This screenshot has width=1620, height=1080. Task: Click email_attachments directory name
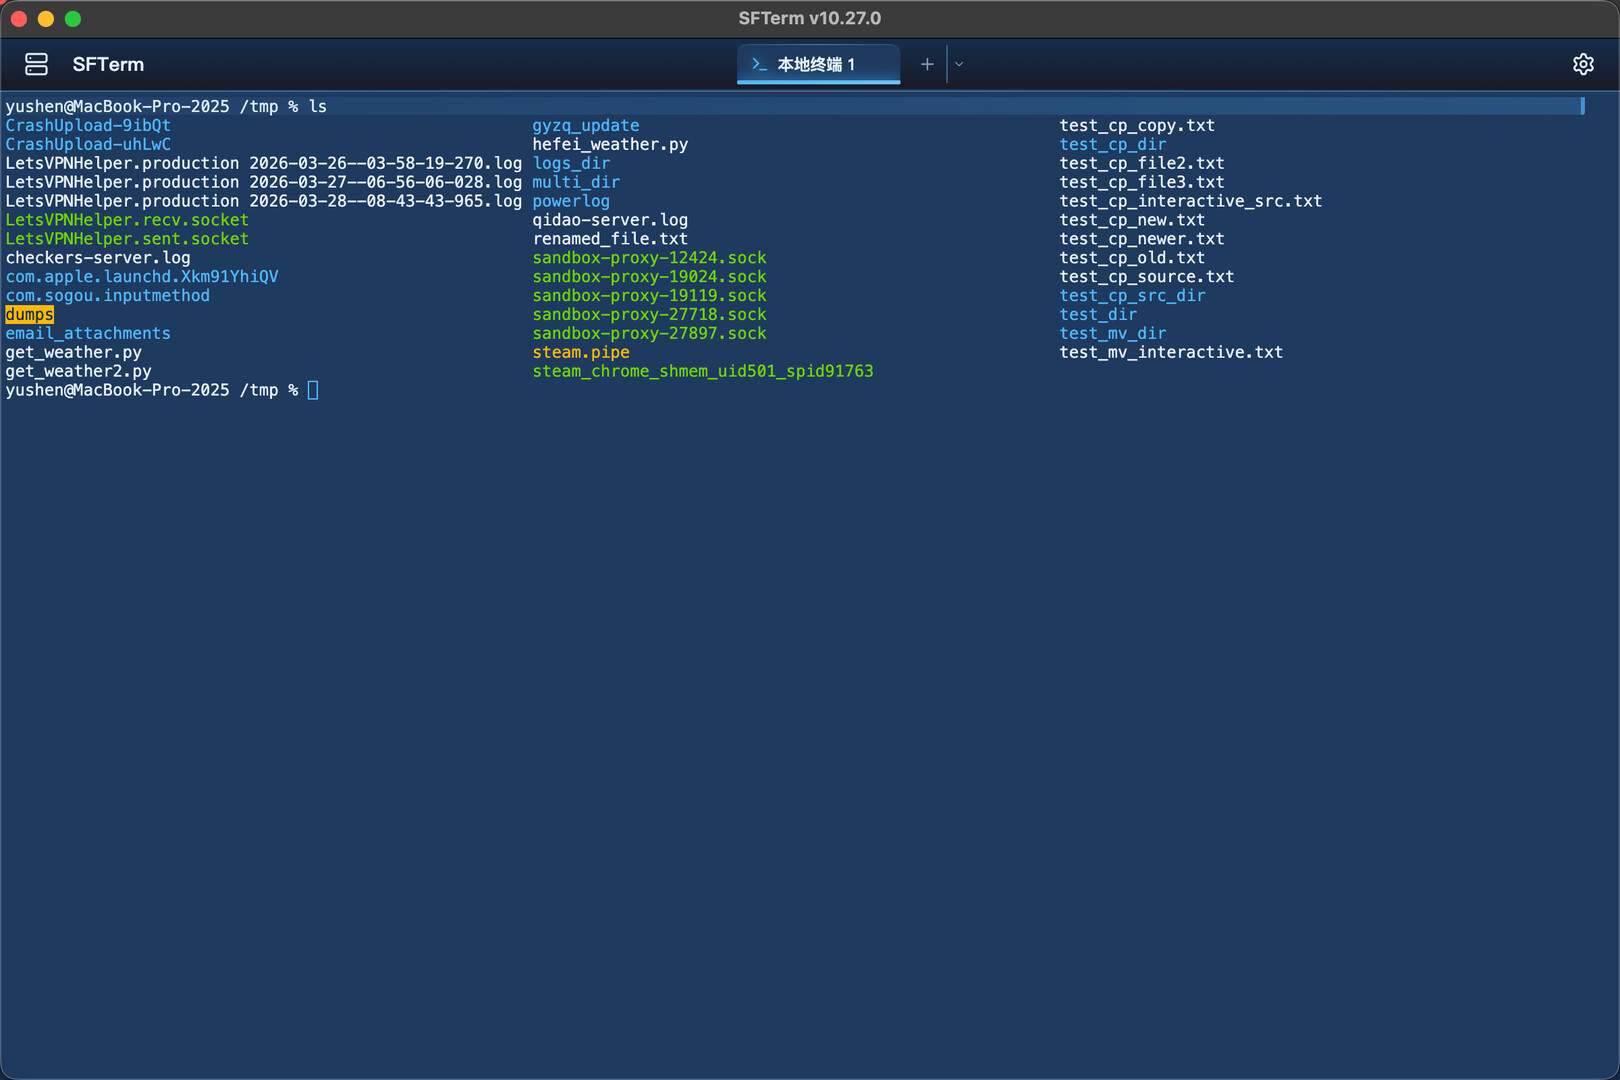(x=88, y=334)
